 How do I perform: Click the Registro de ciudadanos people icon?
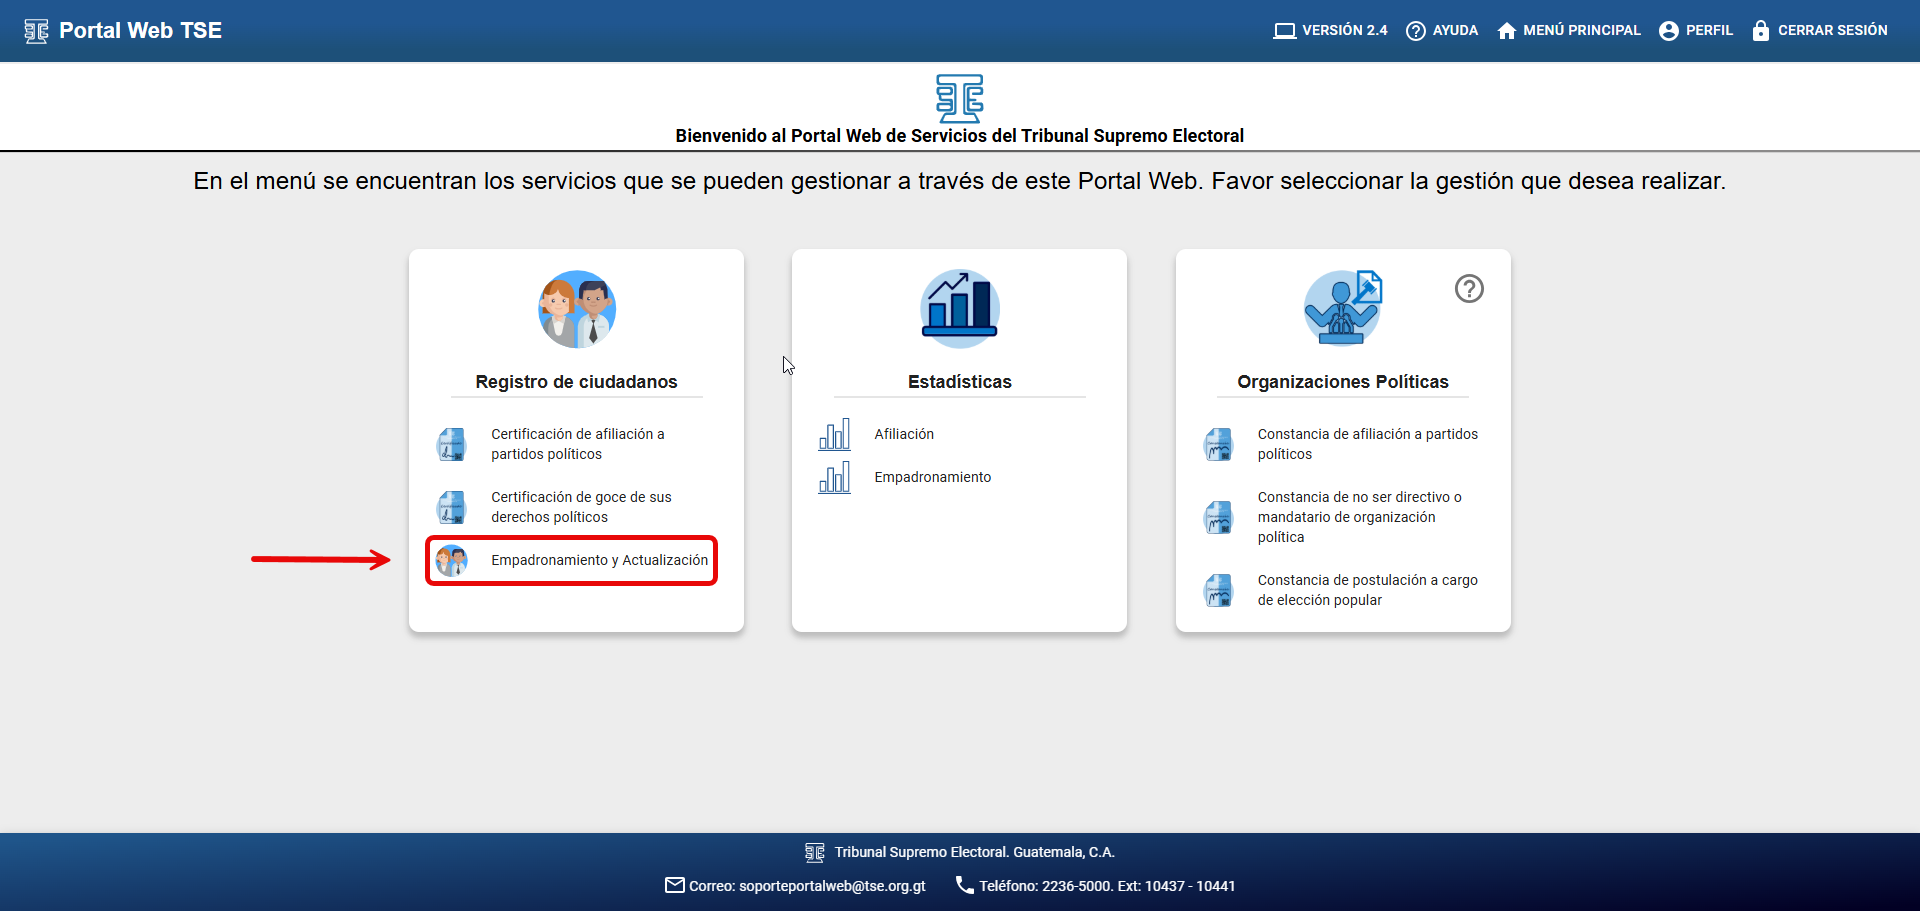(577, 309)
